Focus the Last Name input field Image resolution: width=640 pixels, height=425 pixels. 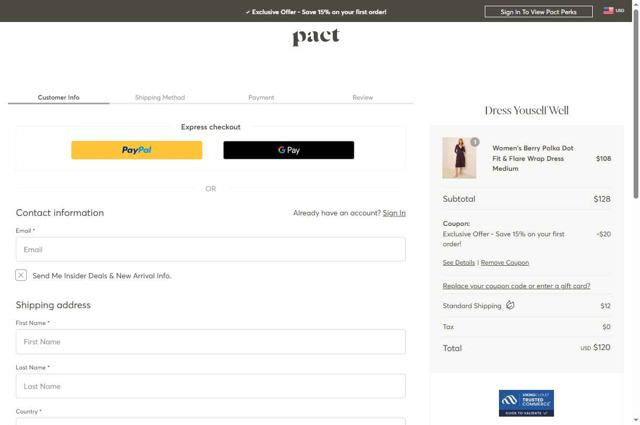(211, 386)
